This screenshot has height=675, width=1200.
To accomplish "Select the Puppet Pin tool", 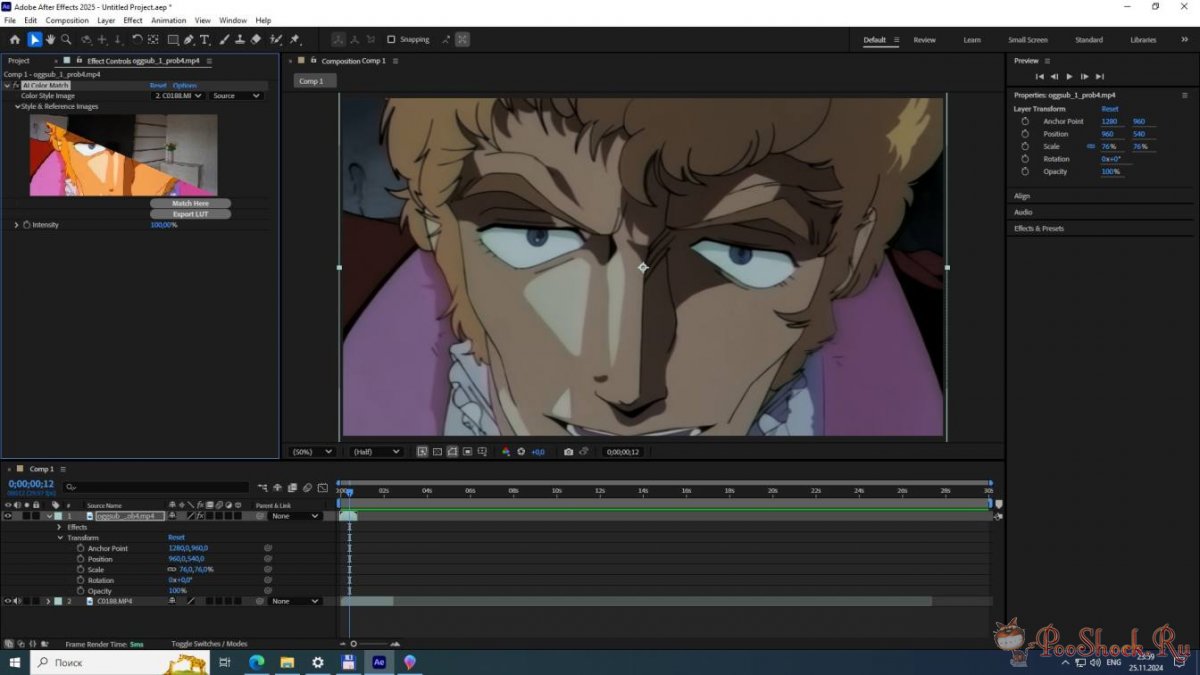I will click(x=295, y=40).
